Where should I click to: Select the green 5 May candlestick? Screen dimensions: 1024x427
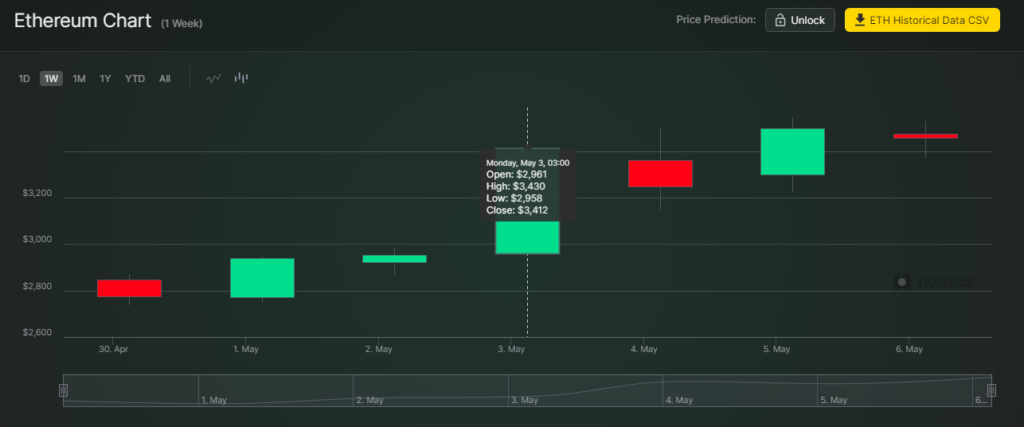point(793,151)
